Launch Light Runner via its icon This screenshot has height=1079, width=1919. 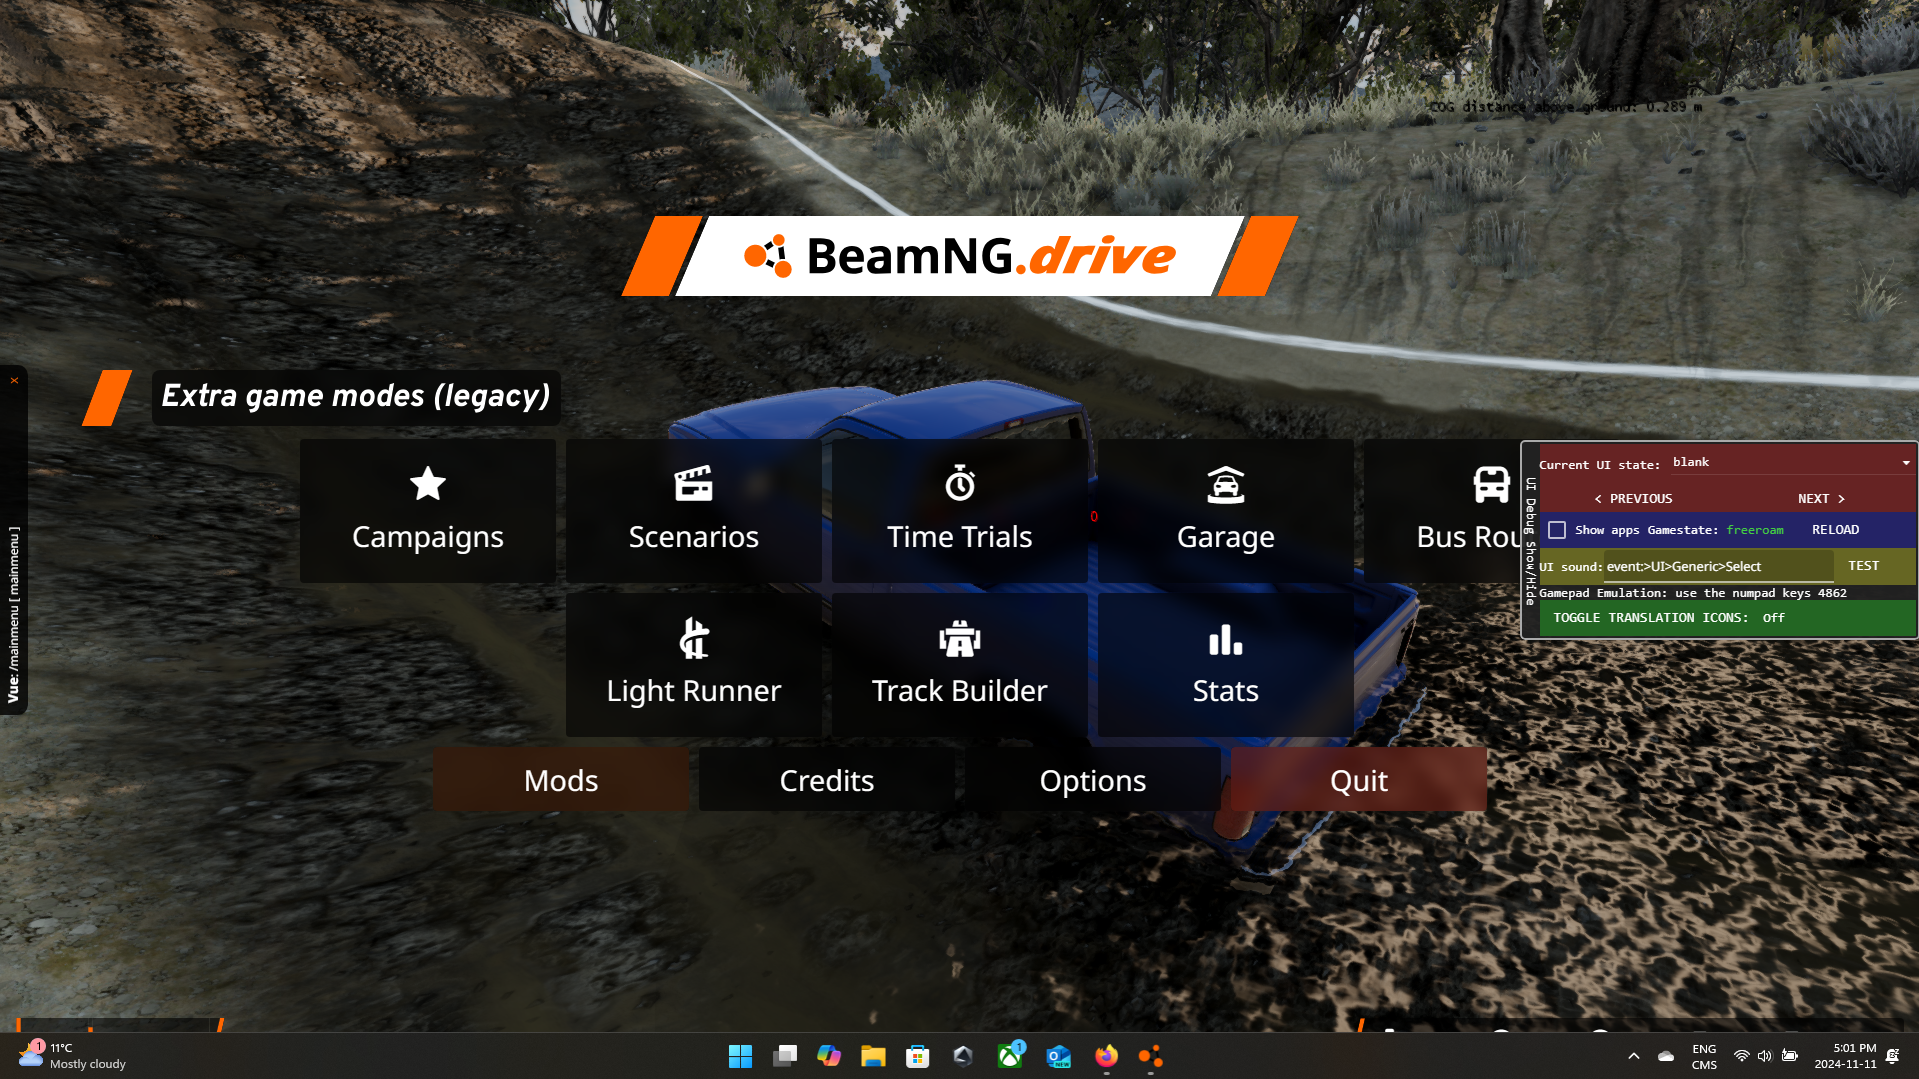[694, 639]
